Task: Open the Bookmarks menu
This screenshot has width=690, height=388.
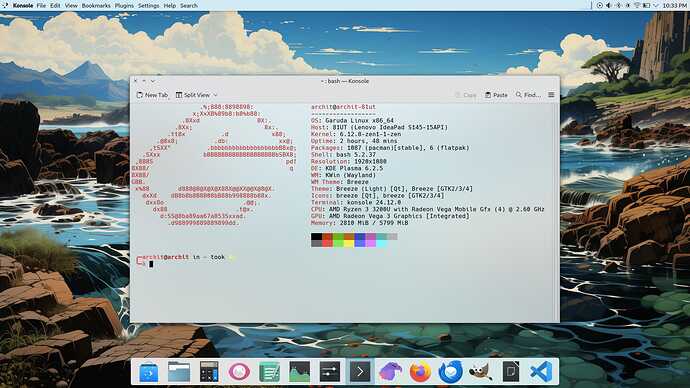Action: pos(96,6)
